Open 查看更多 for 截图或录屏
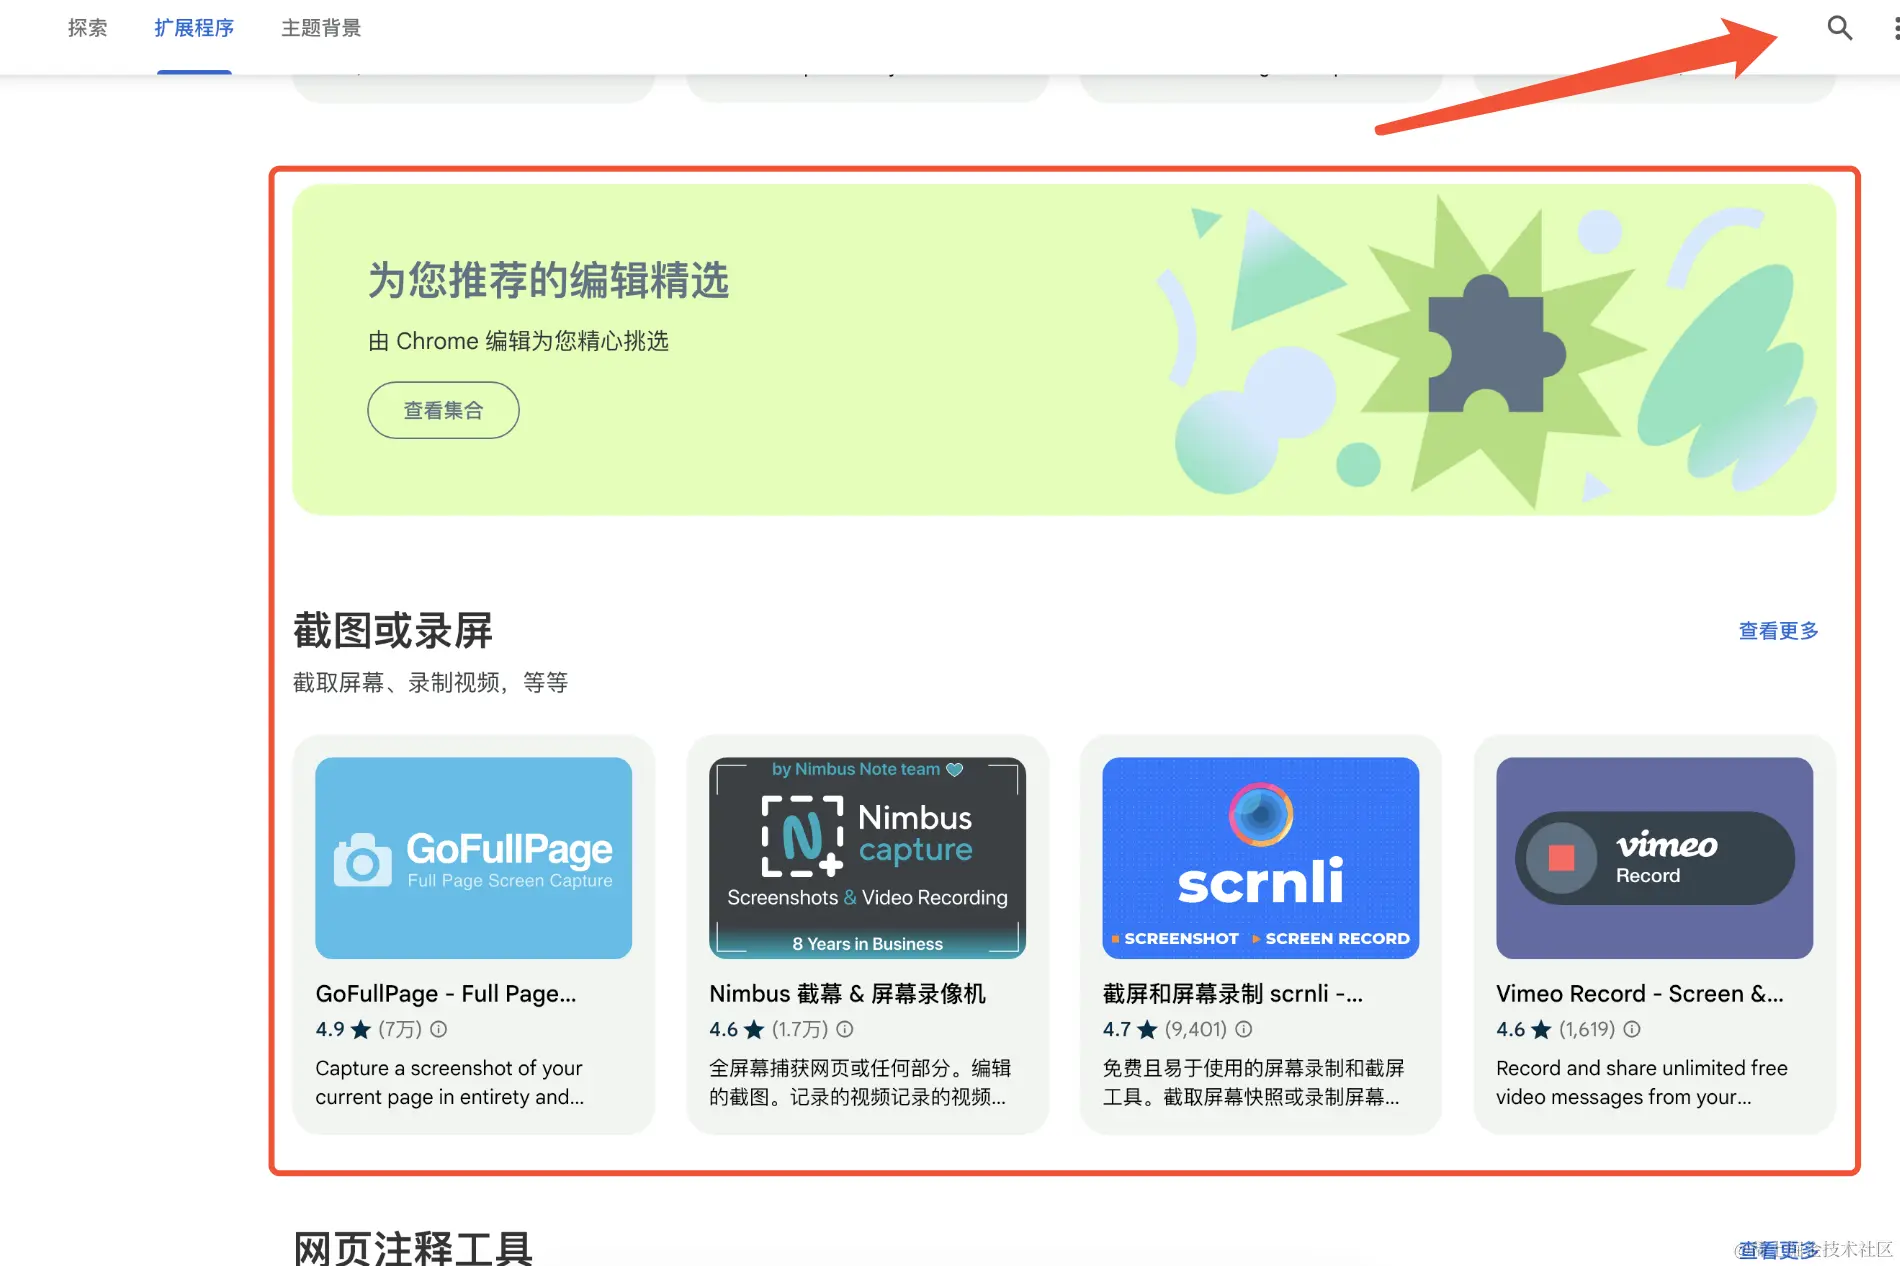 point(1778,631)
